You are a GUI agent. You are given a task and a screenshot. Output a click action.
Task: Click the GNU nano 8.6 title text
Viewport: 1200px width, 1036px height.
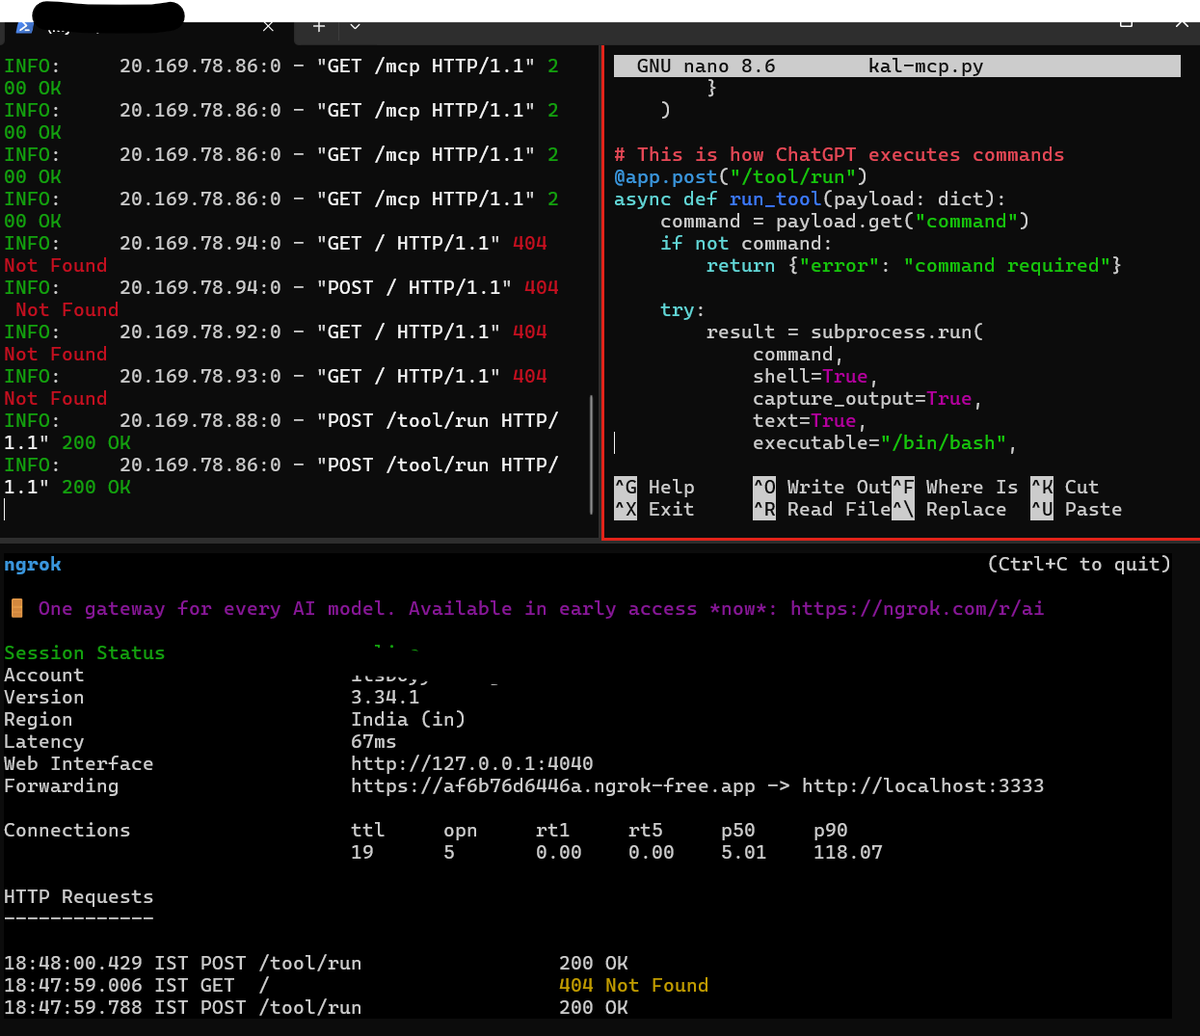pos(706,66)
